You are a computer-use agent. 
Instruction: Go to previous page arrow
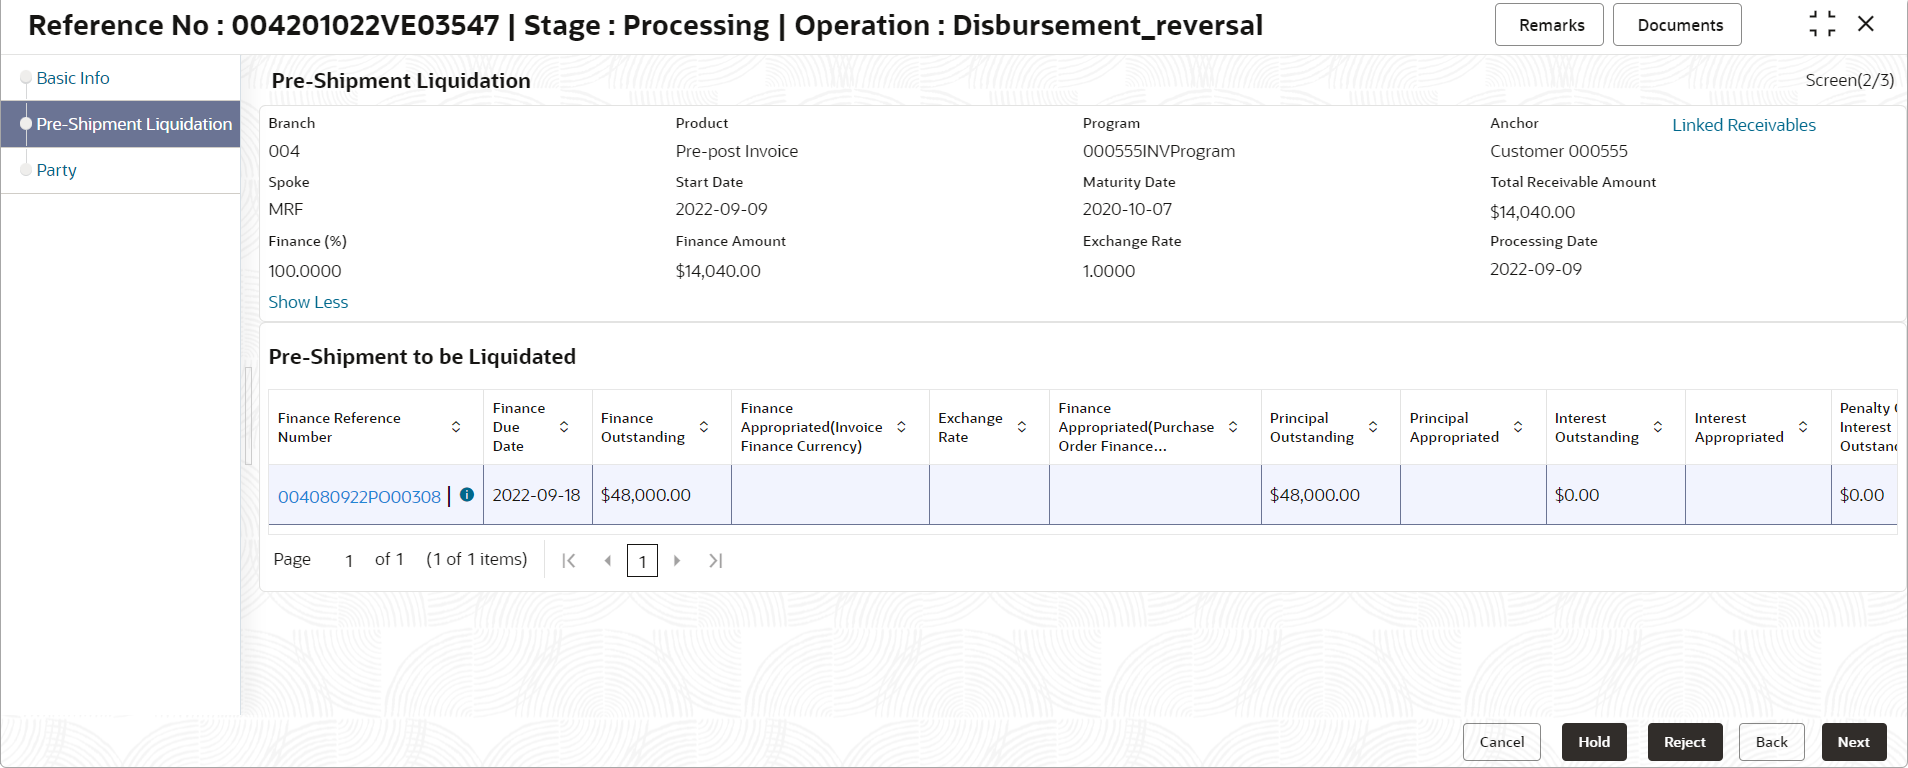(608, 561)
